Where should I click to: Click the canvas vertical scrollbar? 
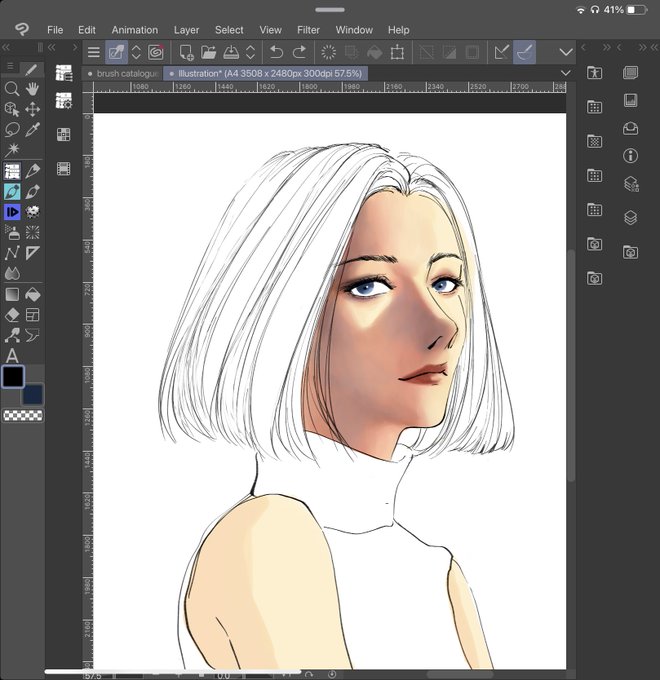point(571,364)
